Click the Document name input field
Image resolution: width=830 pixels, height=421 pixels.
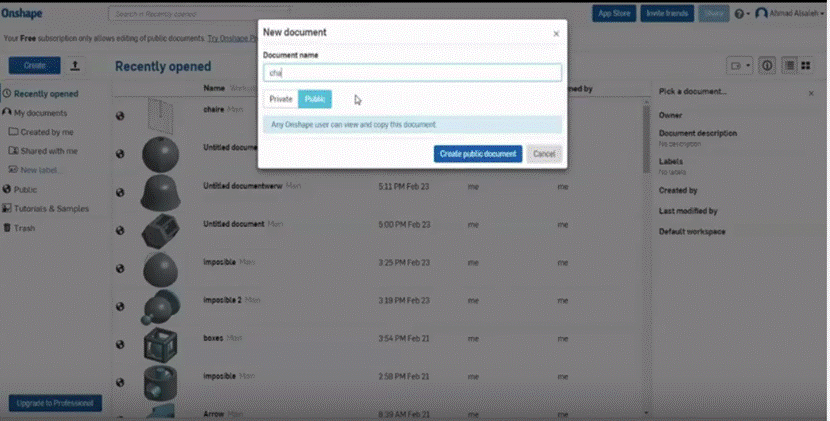pos(412,73)
